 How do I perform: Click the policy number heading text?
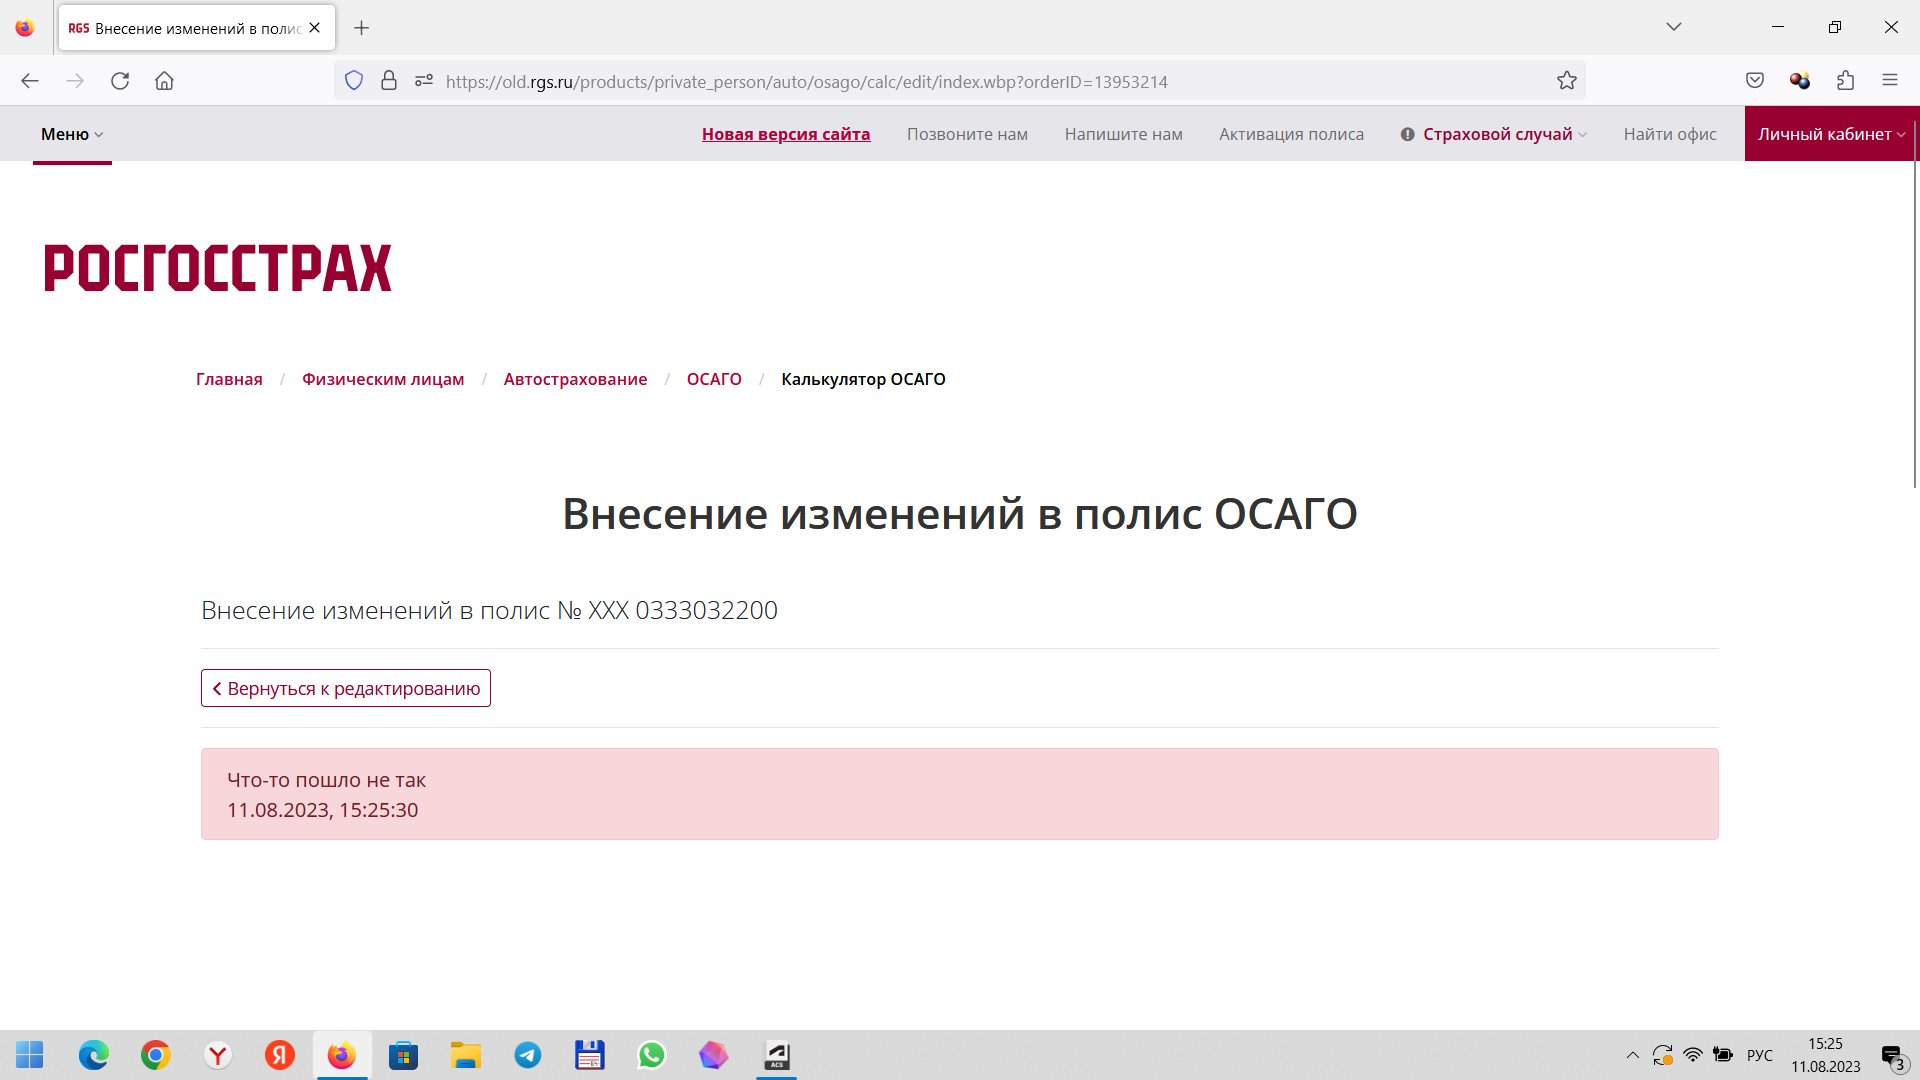click(x=489, y=610)
